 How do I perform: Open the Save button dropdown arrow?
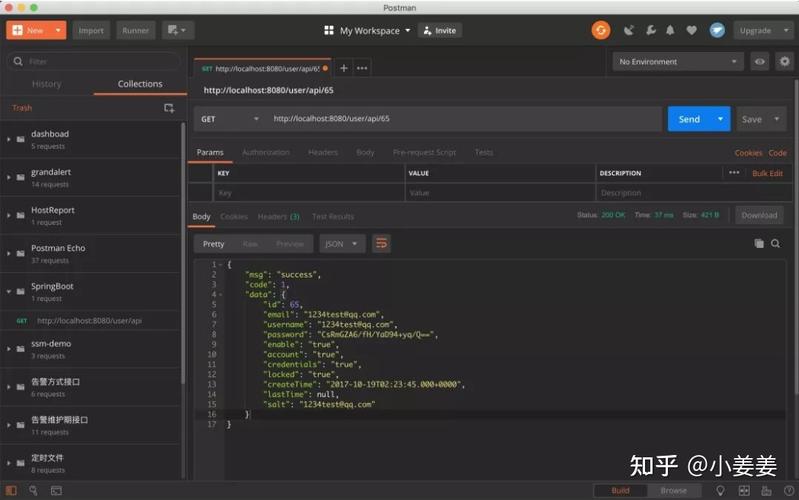777,119
